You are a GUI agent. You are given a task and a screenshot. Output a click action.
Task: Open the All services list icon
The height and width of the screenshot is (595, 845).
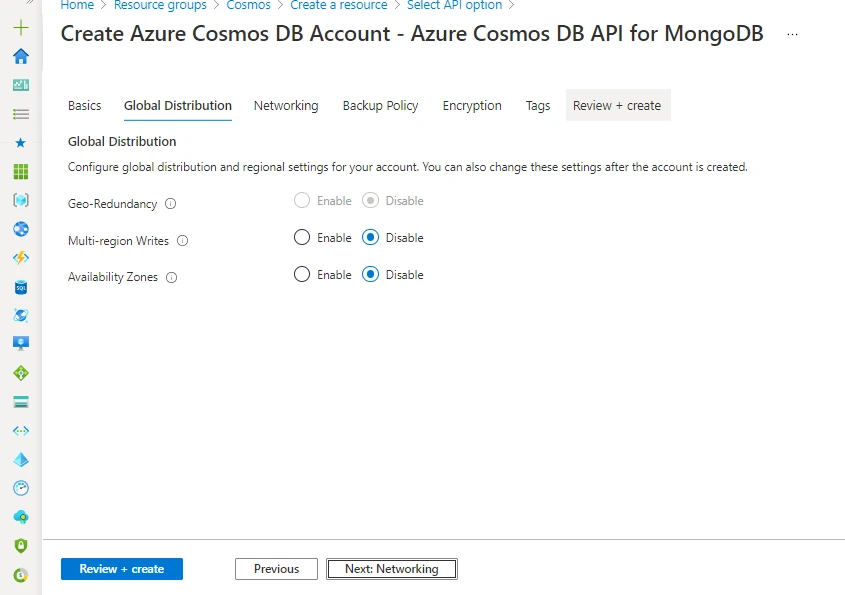[21, 113]
